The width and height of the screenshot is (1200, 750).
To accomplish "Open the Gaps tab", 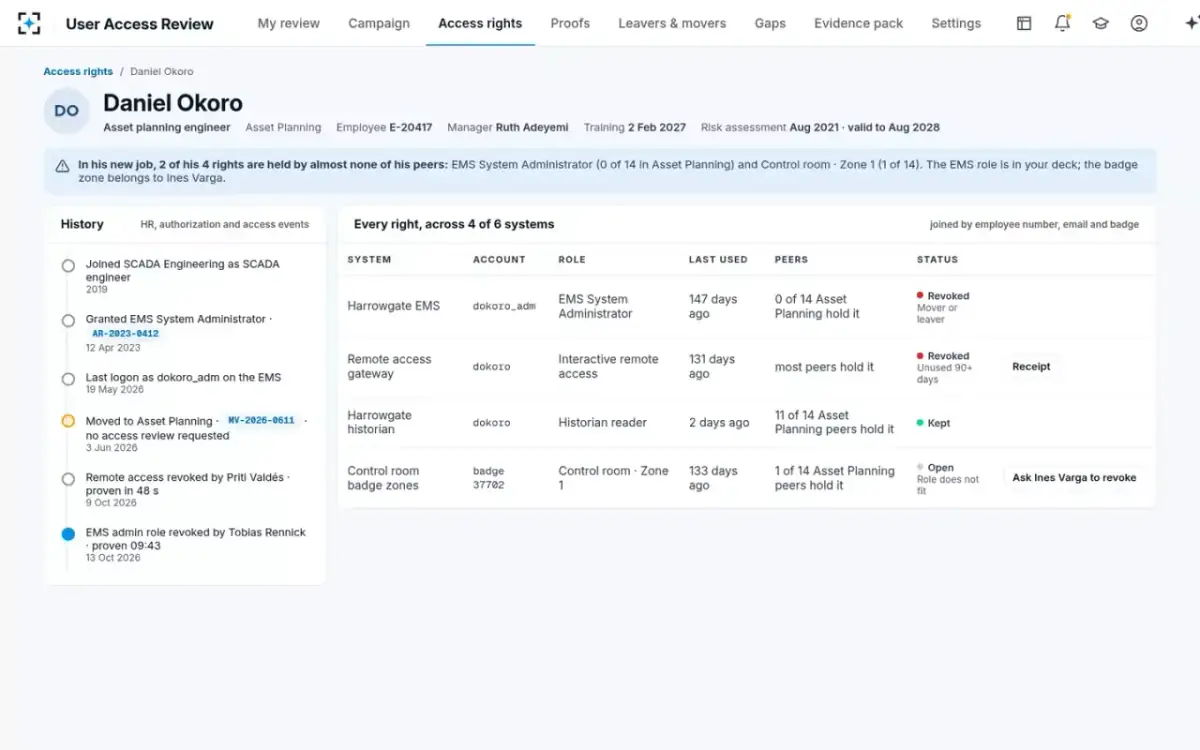I will 770,23.
